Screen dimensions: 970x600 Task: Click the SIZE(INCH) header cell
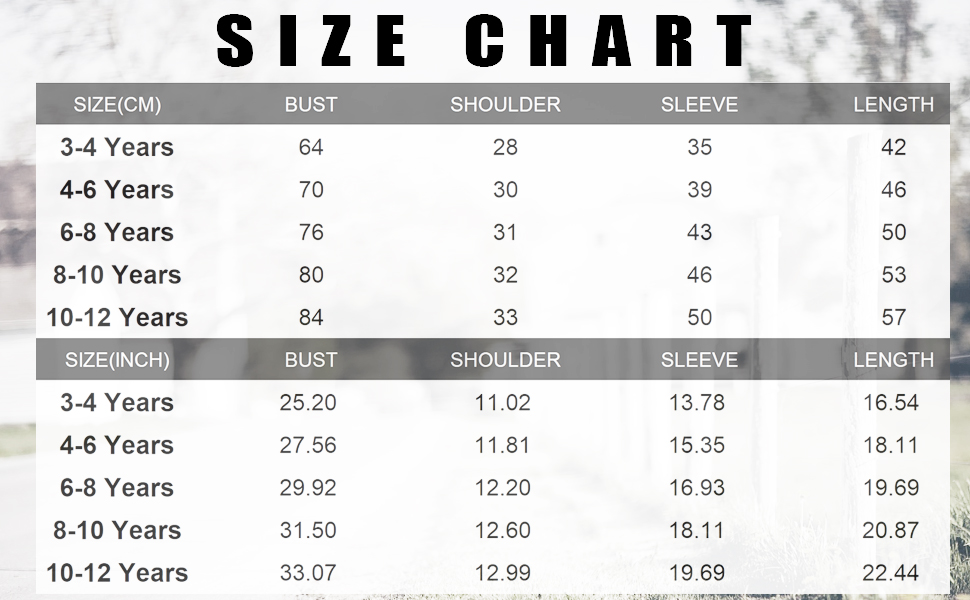[x=117, y=360]
